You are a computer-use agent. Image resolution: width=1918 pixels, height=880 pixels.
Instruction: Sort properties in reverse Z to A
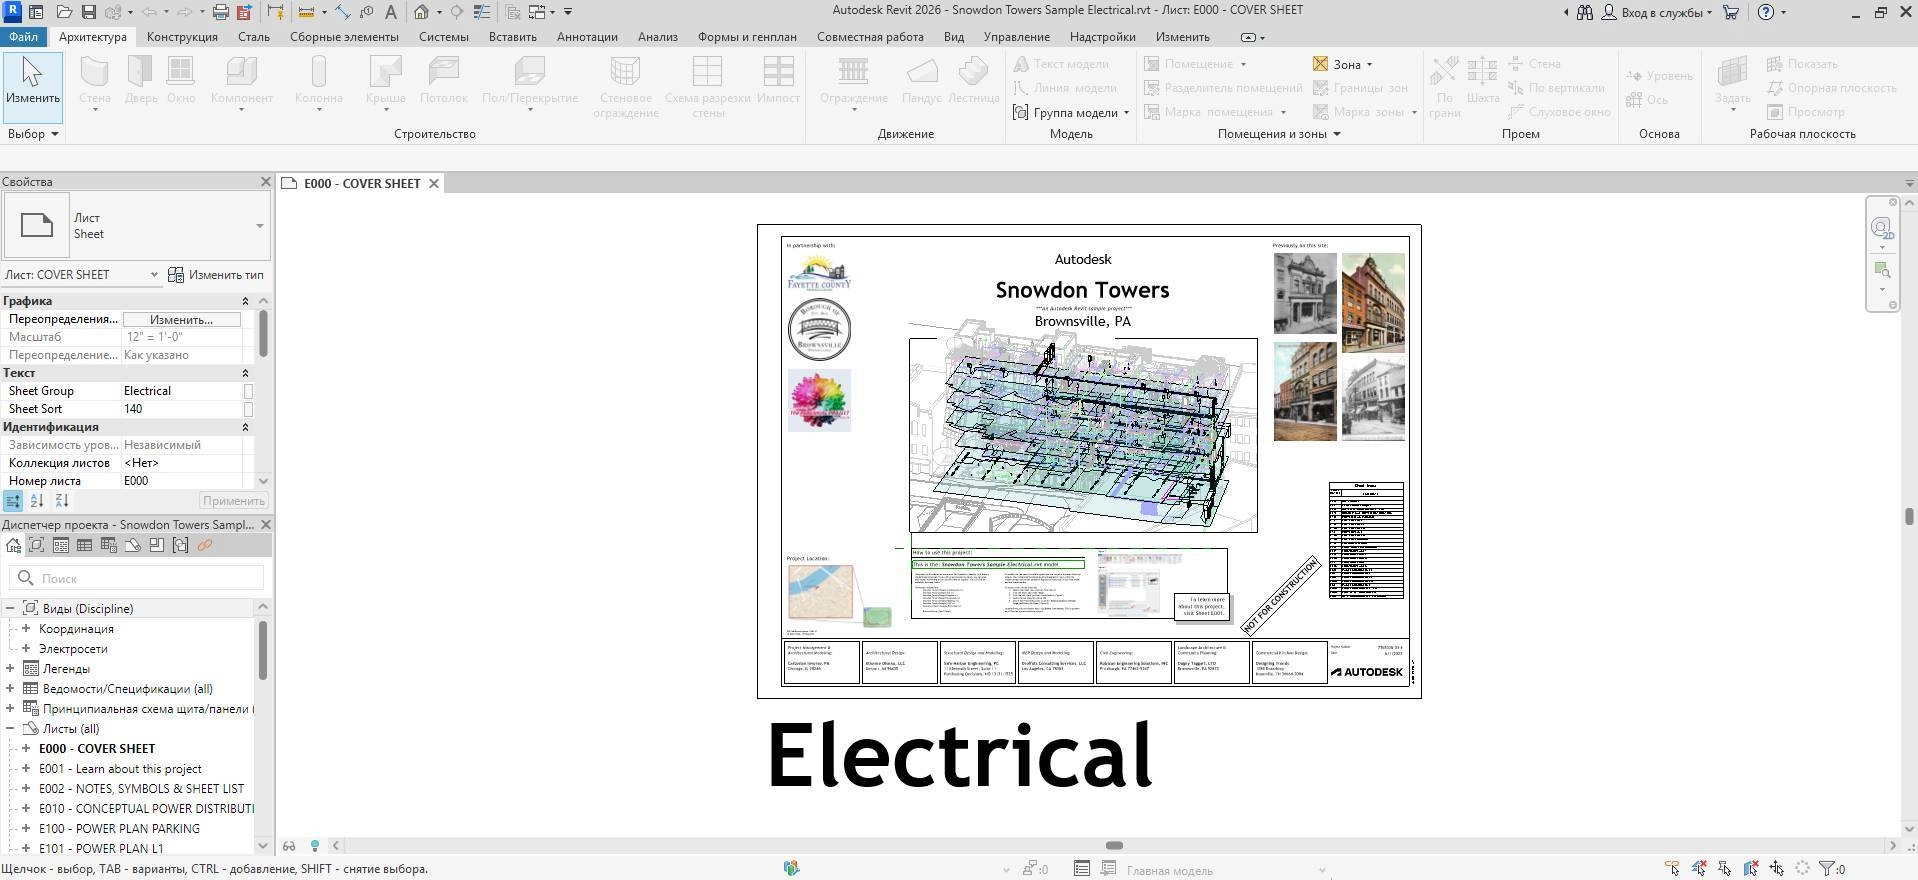[x=61, y=501]
